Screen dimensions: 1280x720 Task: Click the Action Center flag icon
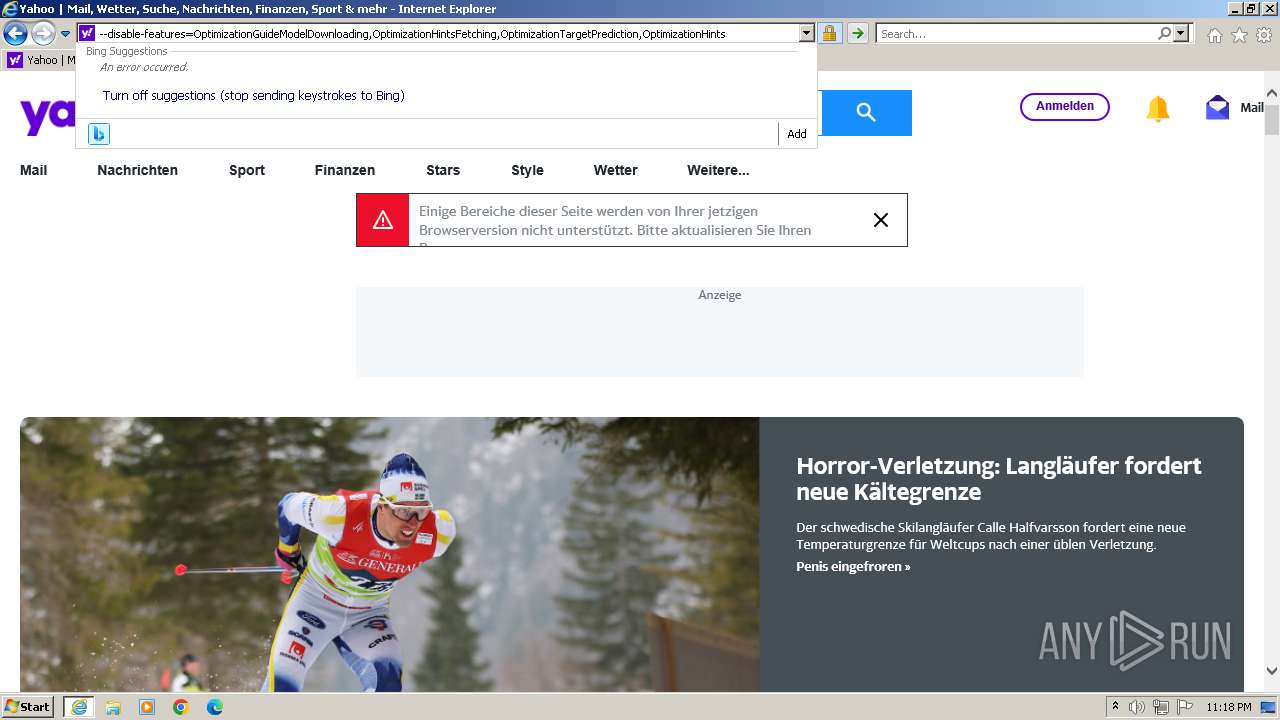tap(1185, 707)
